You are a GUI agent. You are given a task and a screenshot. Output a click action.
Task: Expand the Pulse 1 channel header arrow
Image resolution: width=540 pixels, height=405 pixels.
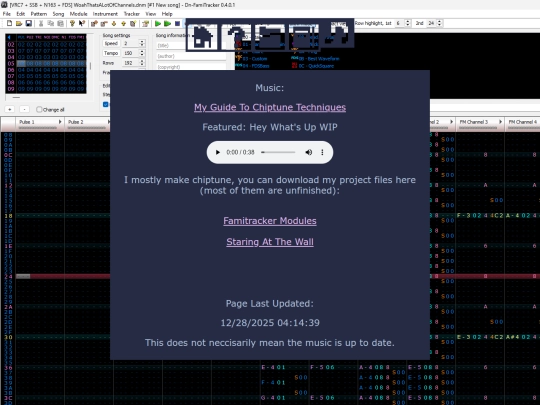point(60,122)
